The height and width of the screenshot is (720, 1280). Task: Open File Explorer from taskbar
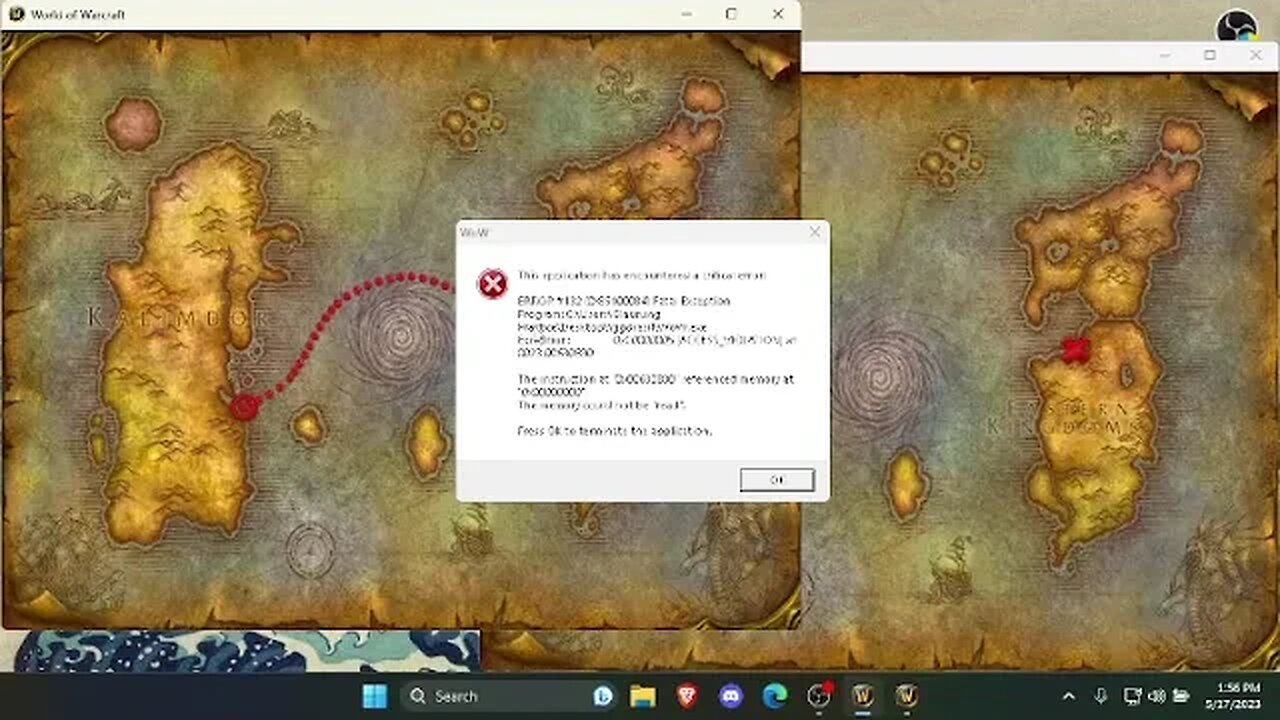tap(643, 696)
